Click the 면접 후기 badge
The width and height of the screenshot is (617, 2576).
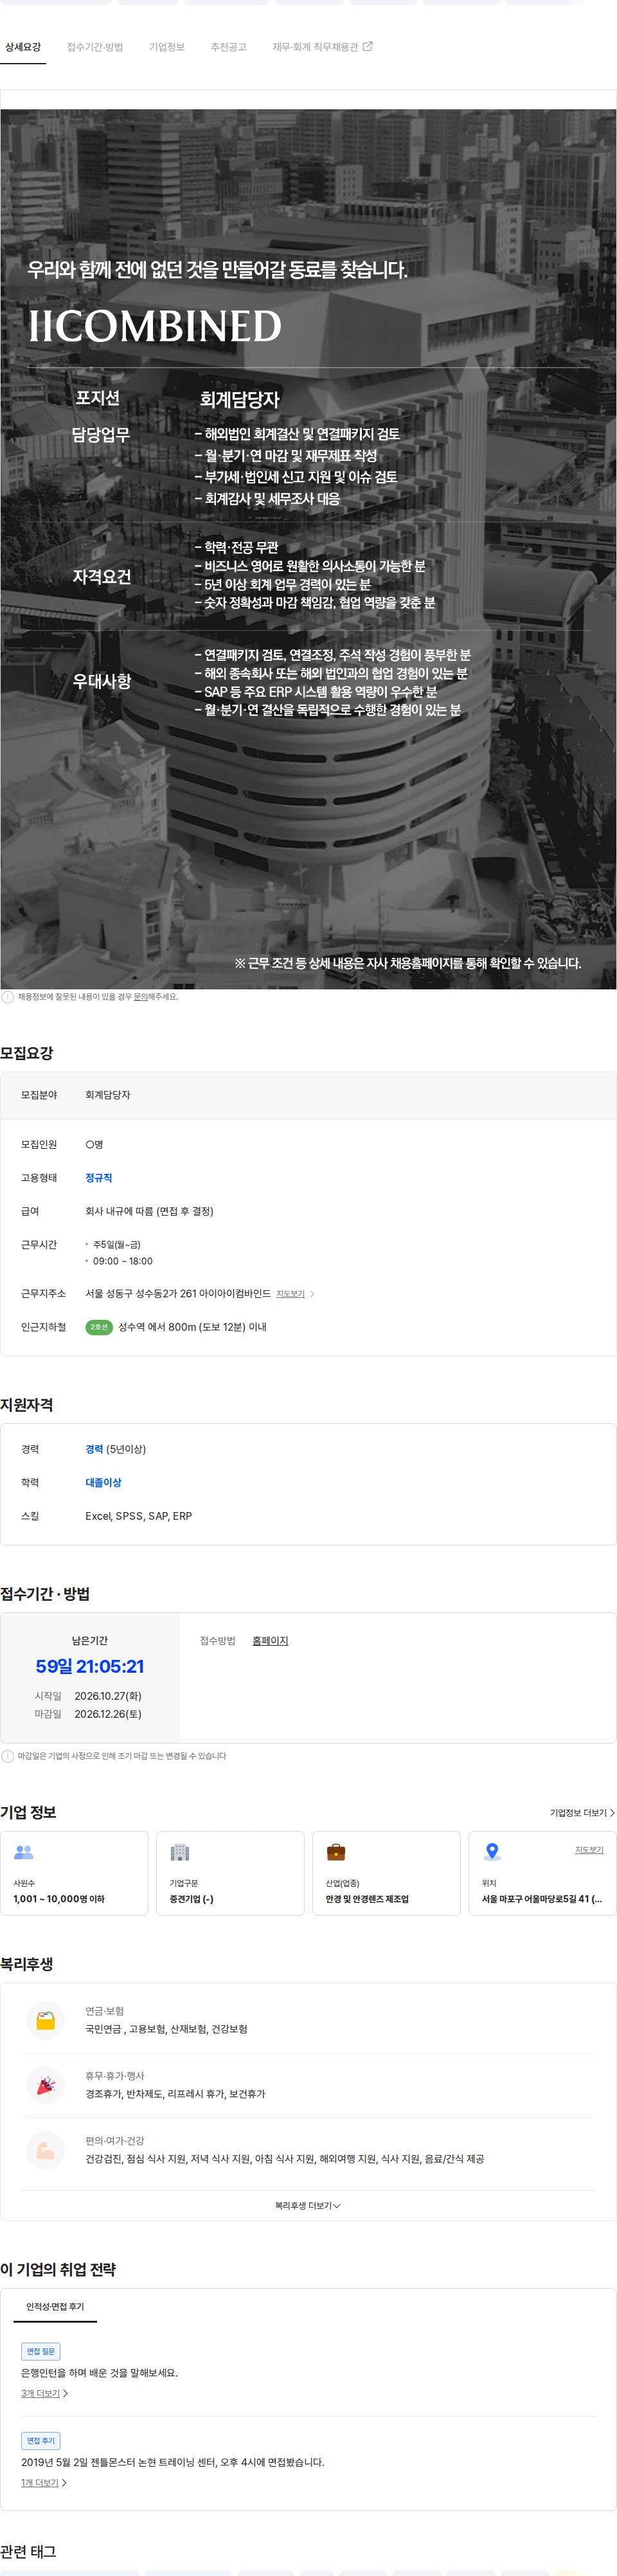tap(41, 2441)
